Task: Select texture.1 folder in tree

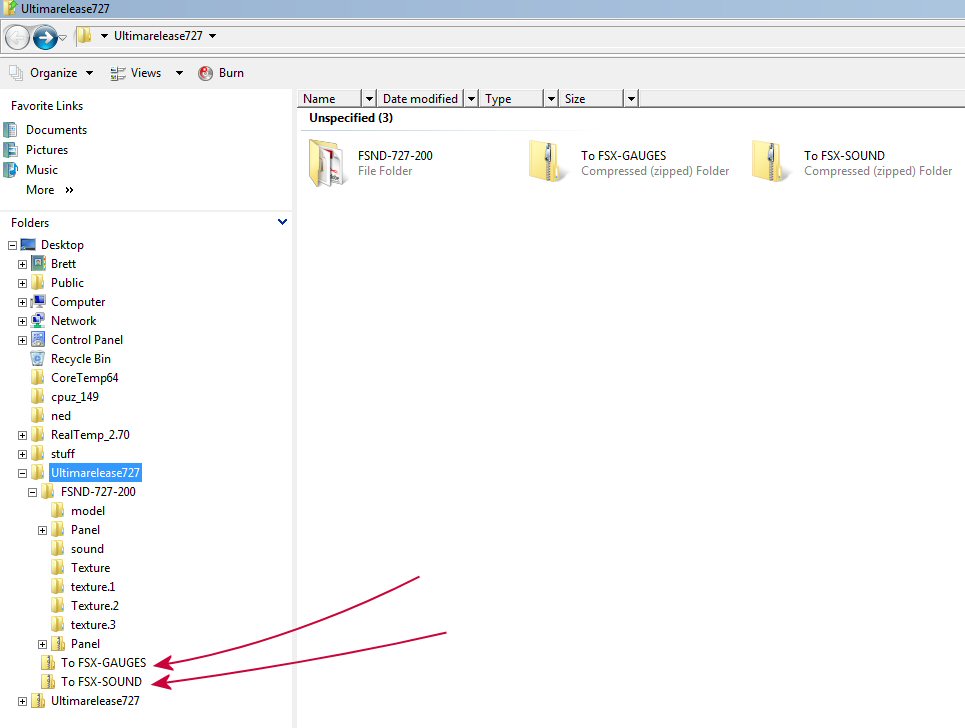Action: pos(92,587)
